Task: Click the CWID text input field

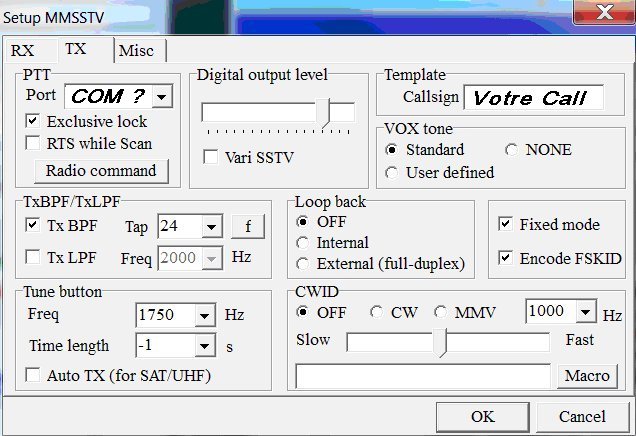Action: (423, 376)
